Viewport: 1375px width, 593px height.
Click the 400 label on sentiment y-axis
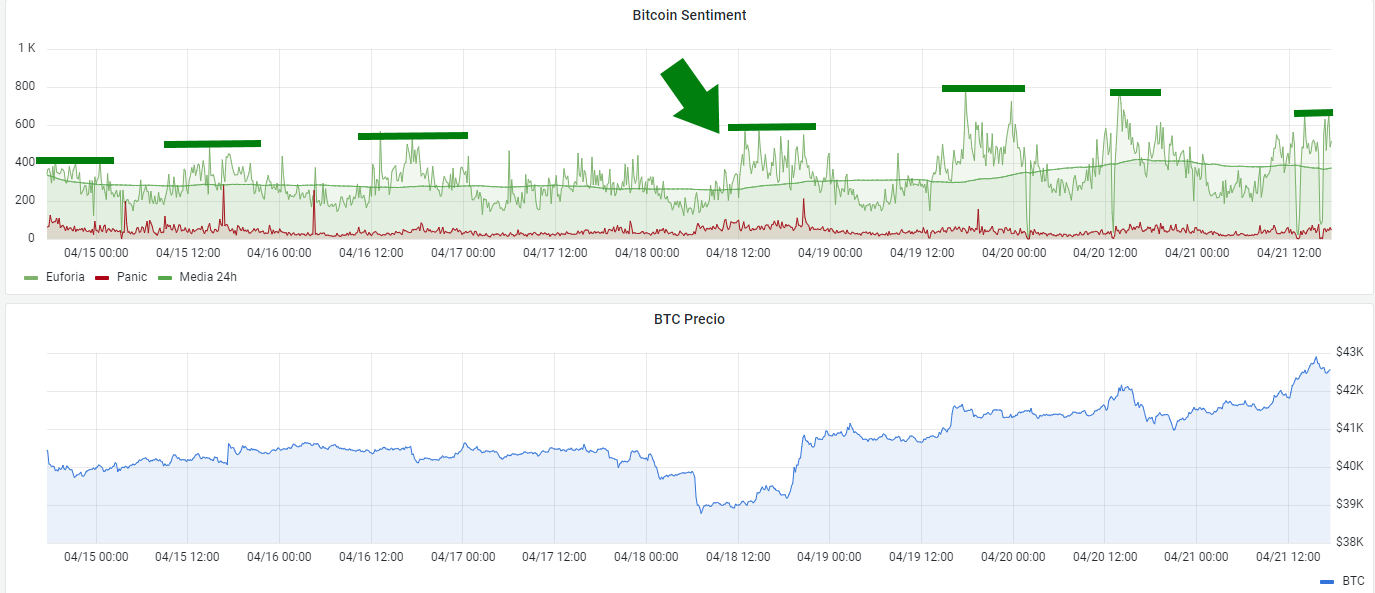[25, 162]
